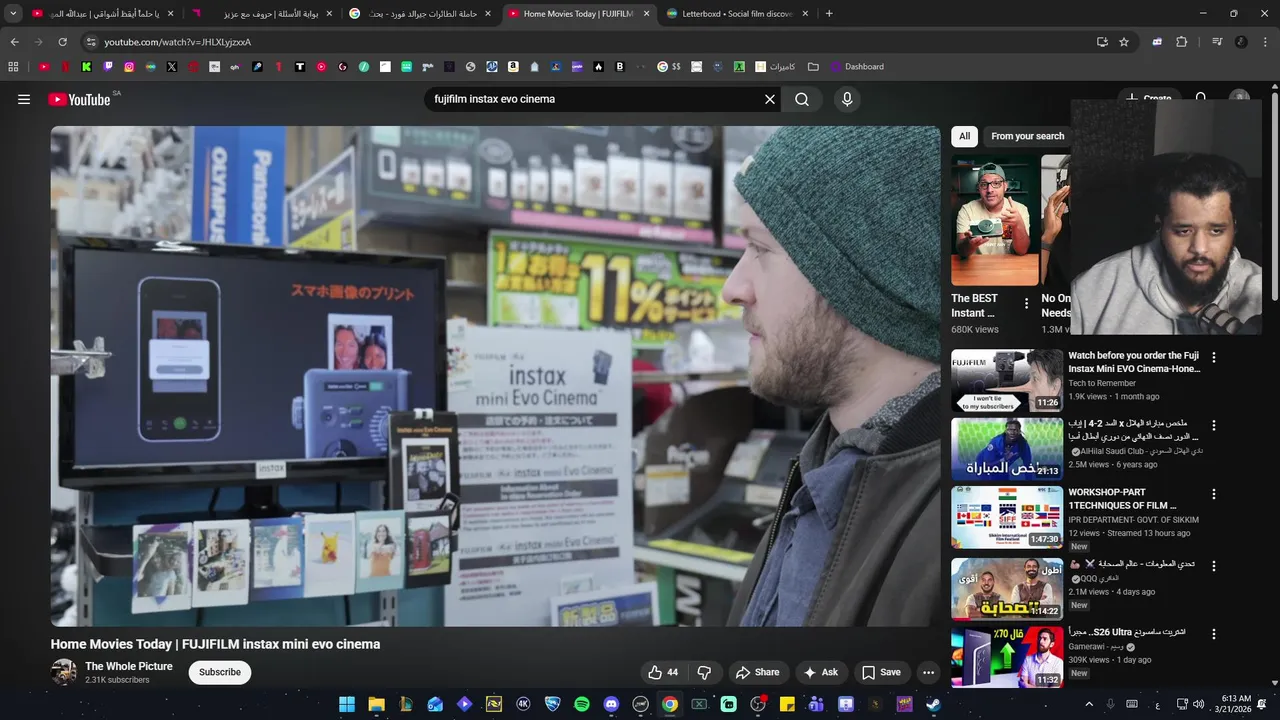Clear the search box with X

[770, 99]
